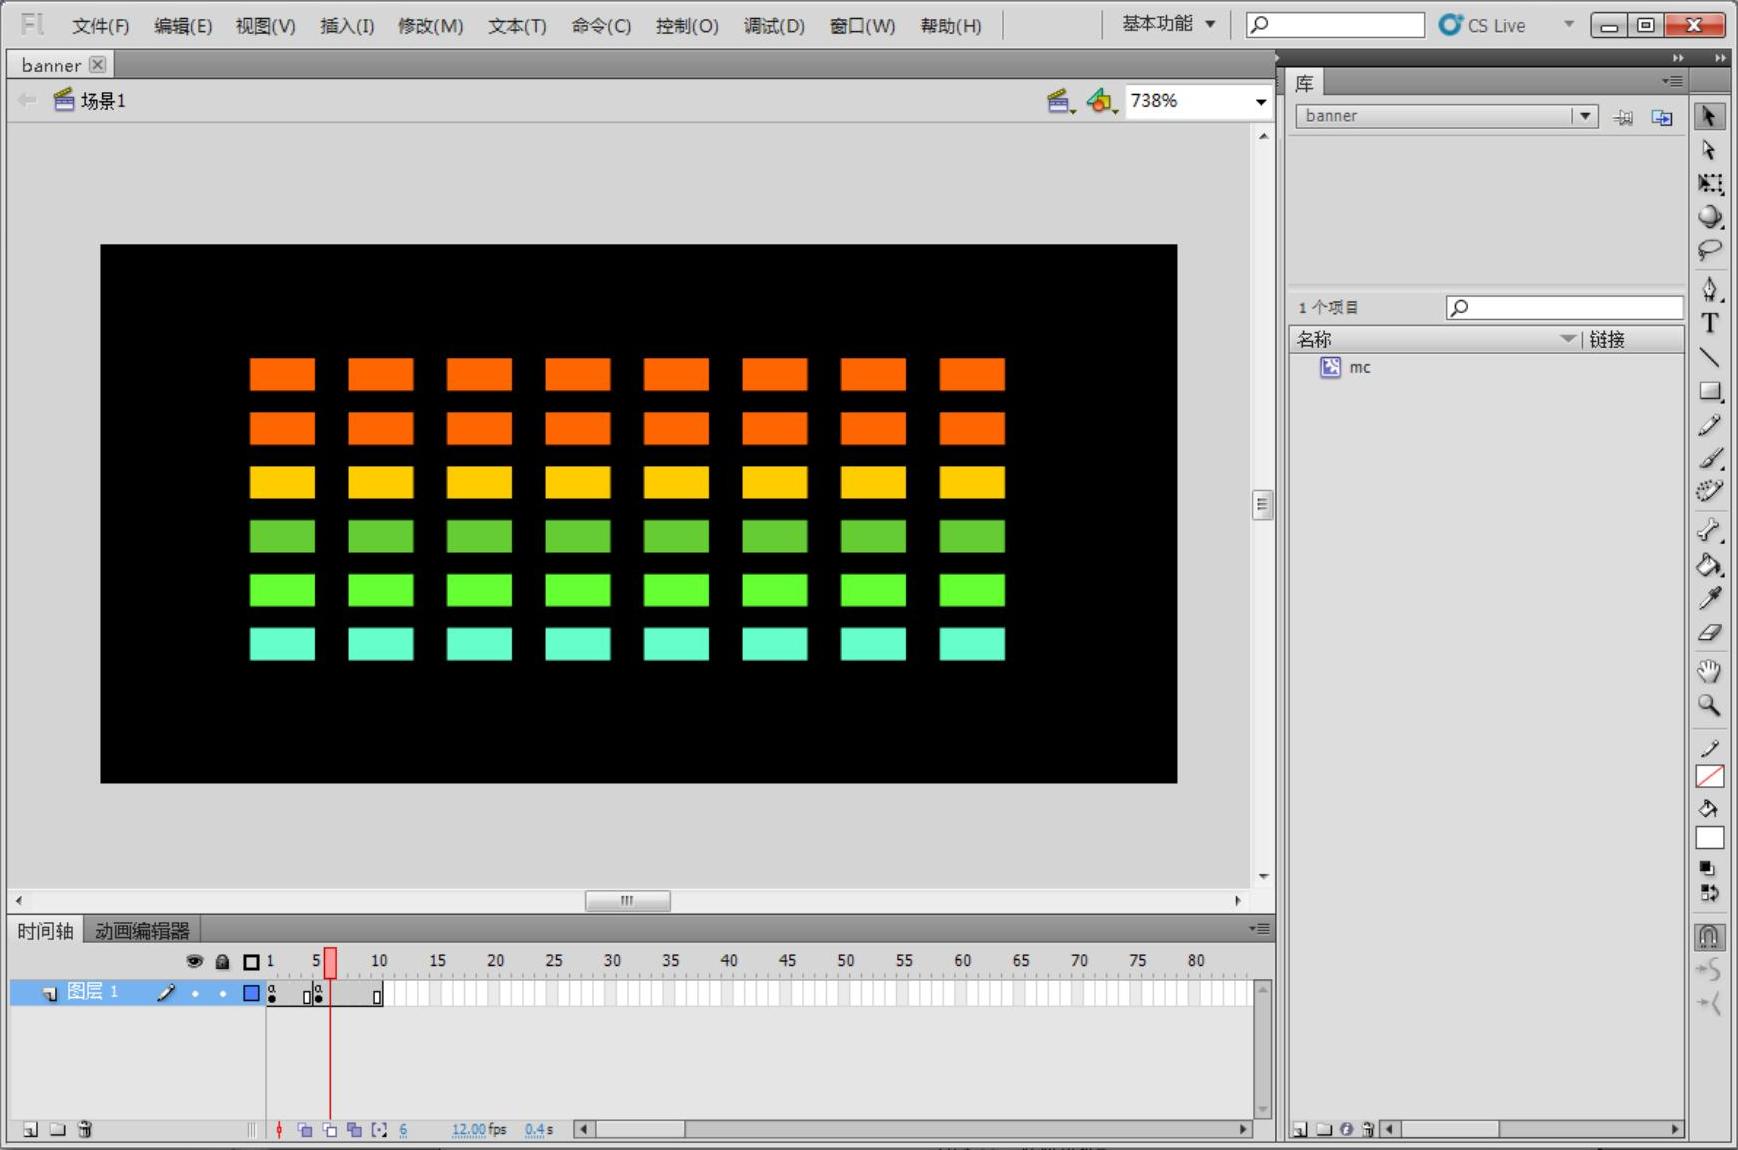Select the Selection (arrow) tool
The image size is (1738, 1150).
point(1709,116)
